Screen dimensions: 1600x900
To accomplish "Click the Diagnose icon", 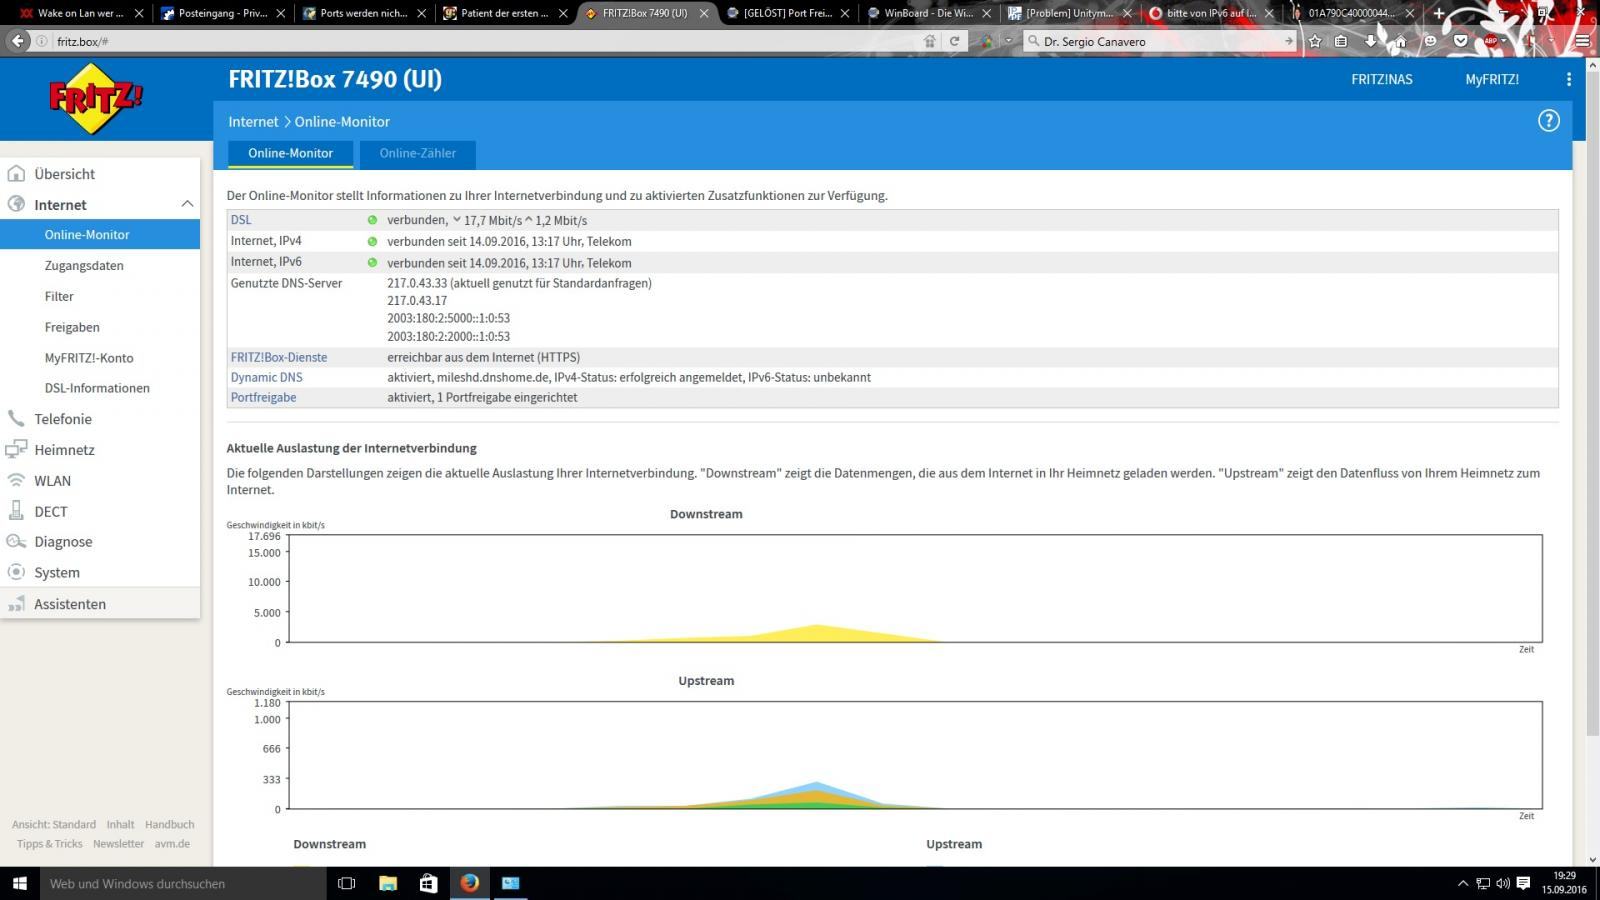I will (x=16, y=541).
